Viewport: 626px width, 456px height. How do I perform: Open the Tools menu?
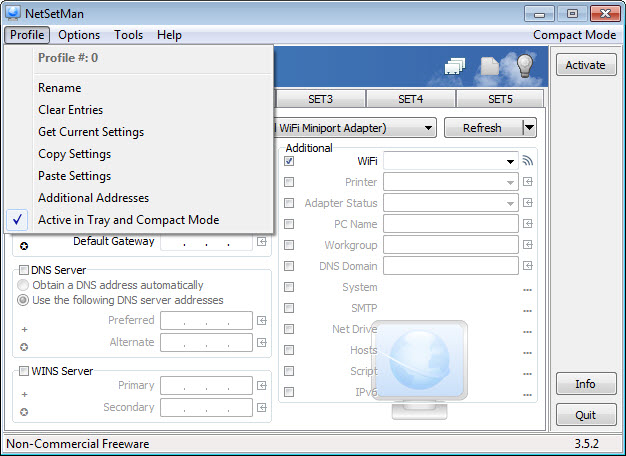pos(129,35)
